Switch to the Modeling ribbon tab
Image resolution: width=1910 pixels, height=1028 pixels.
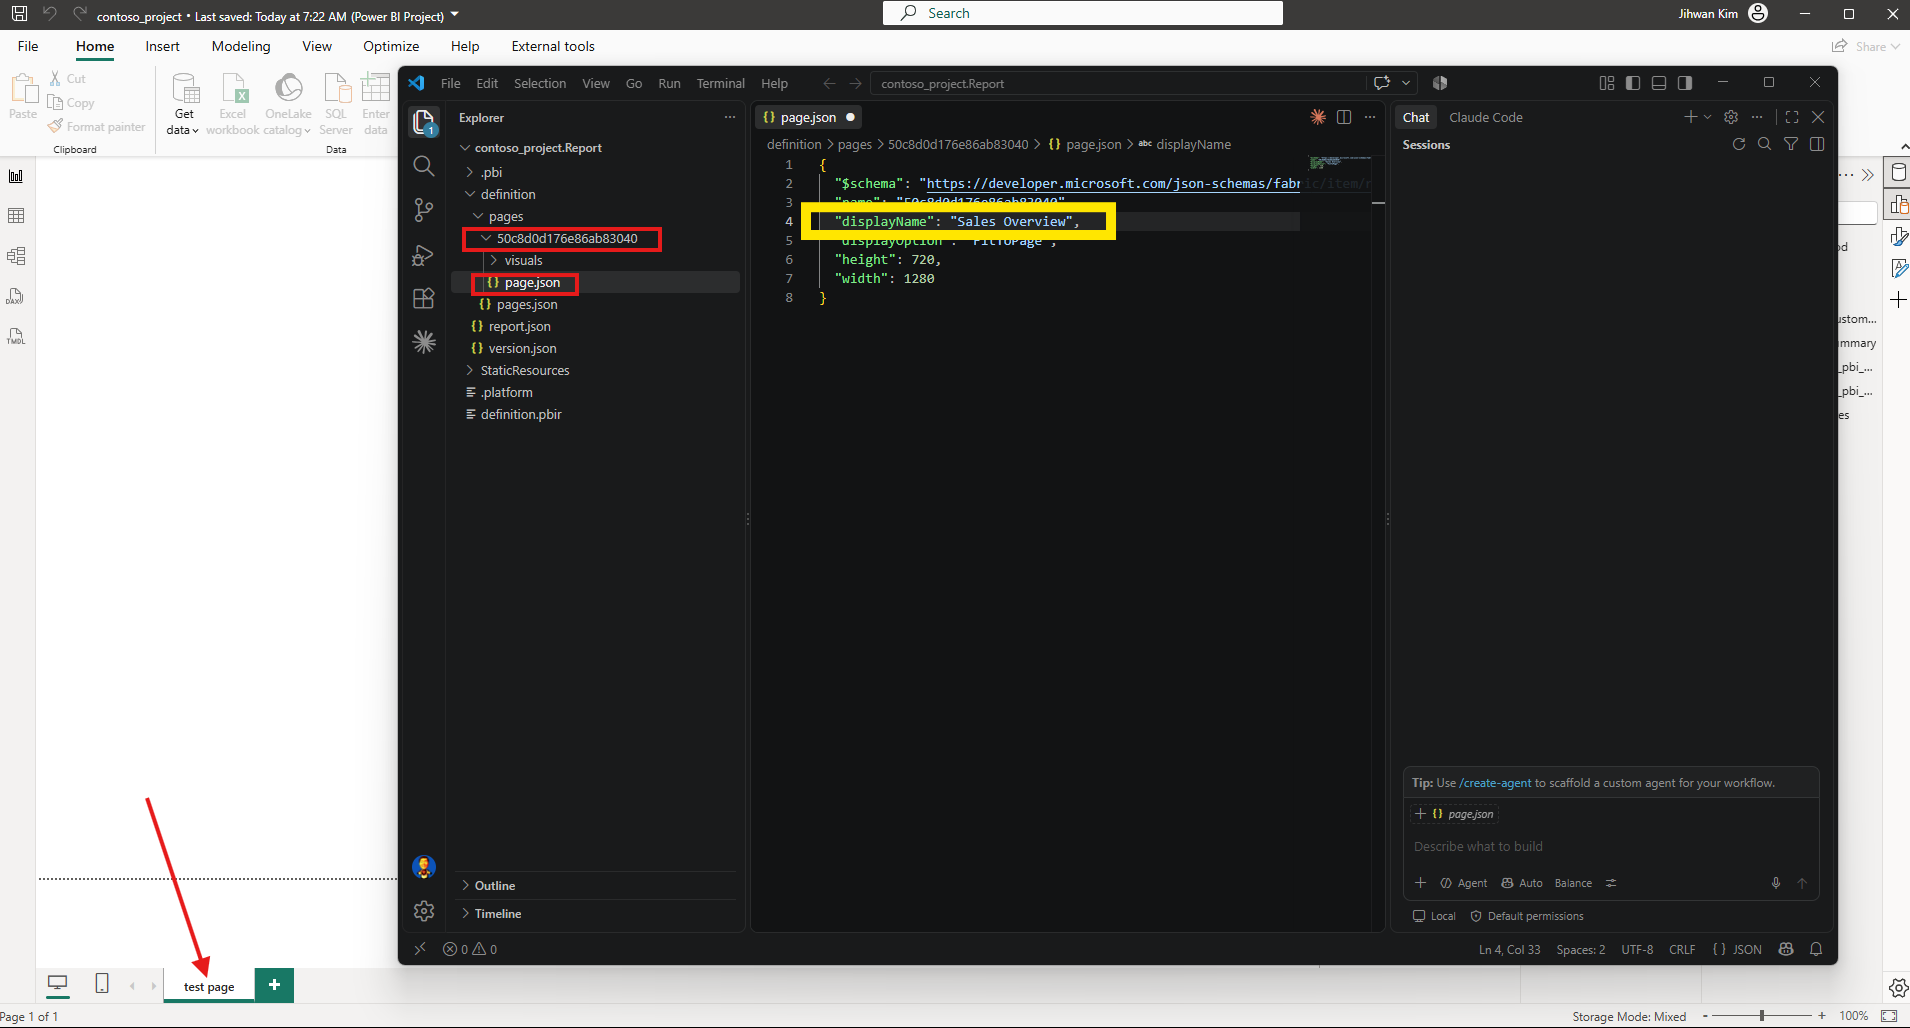241,46
